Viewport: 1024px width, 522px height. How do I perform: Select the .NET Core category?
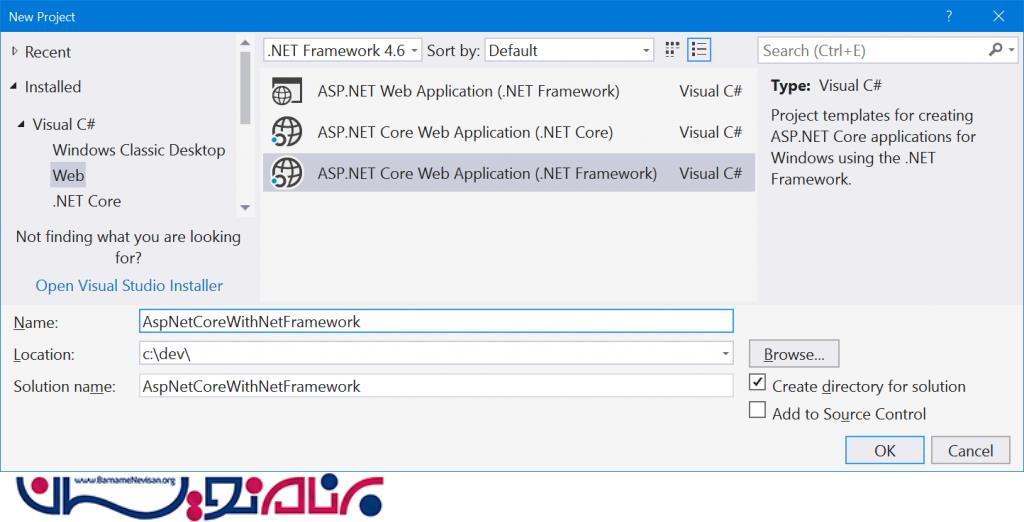(87, 201)
